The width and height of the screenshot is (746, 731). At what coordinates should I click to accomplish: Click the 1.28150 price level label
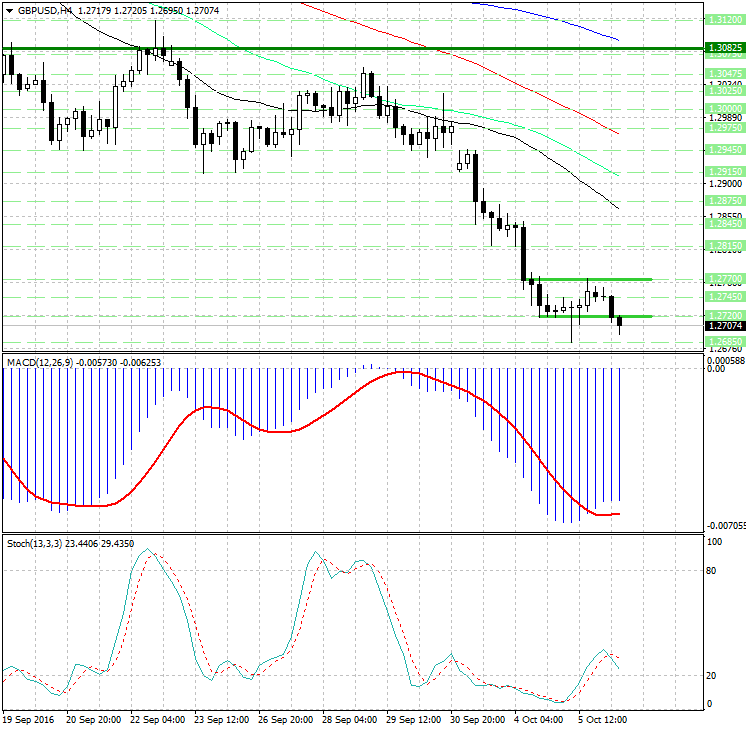point(723,245)
